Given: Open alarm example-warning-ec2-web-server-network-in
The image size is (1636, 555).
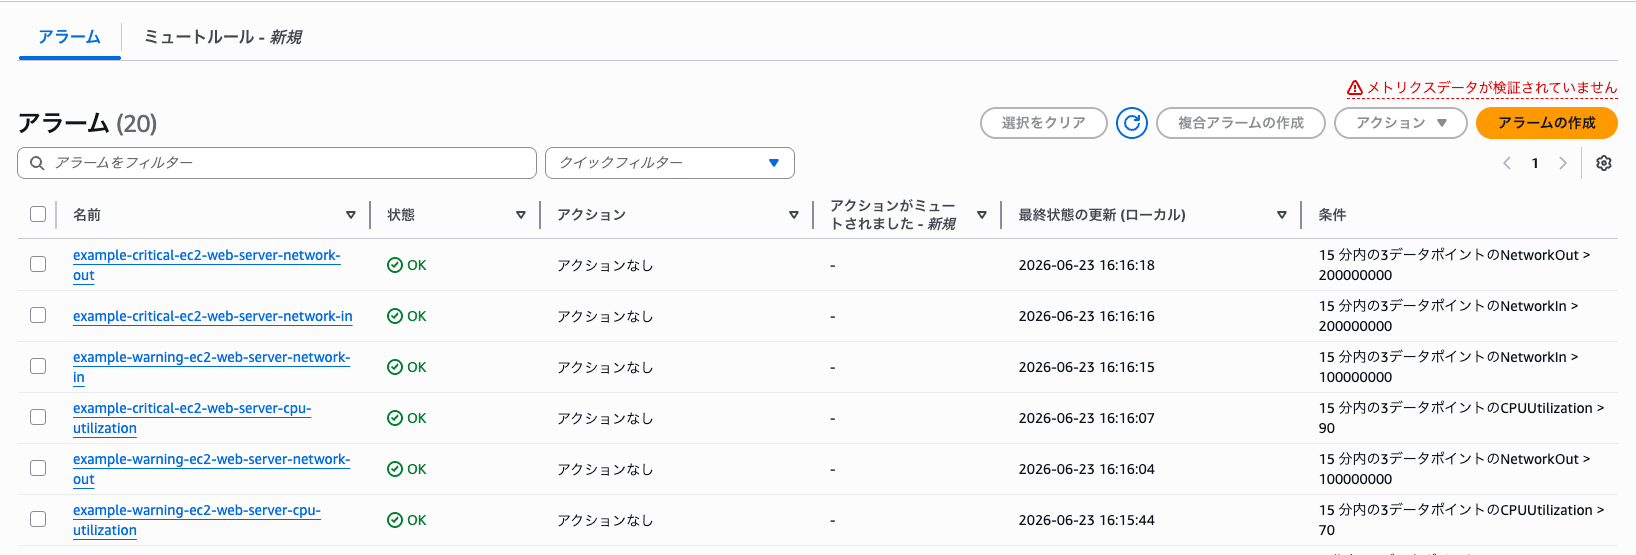Looking at the screenshot, I should (211, 367).
